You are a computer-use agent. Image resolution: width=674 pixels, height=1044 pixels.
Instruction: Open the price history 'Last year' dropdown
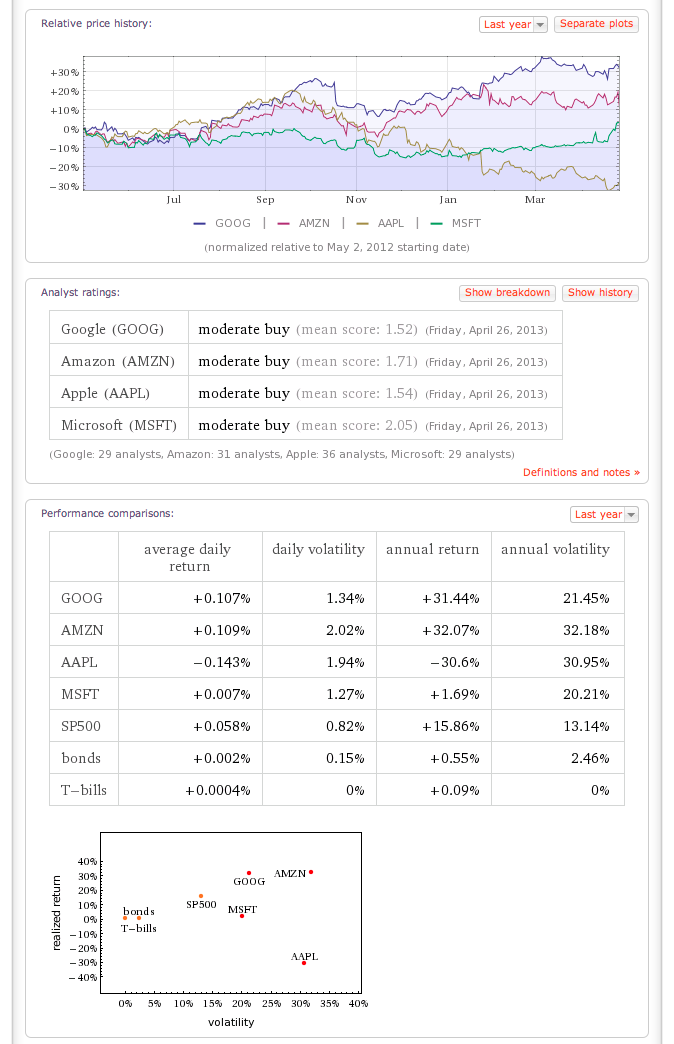[x=514, y=24]
